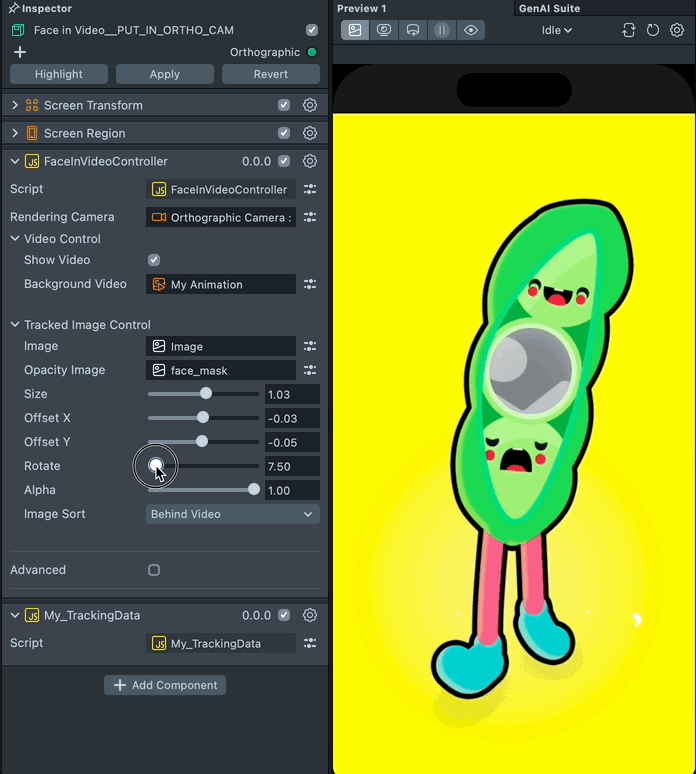Screen dimensions: 696x774
Task: Collapse the My_TrackingData component
Action: tap(15, 615)
